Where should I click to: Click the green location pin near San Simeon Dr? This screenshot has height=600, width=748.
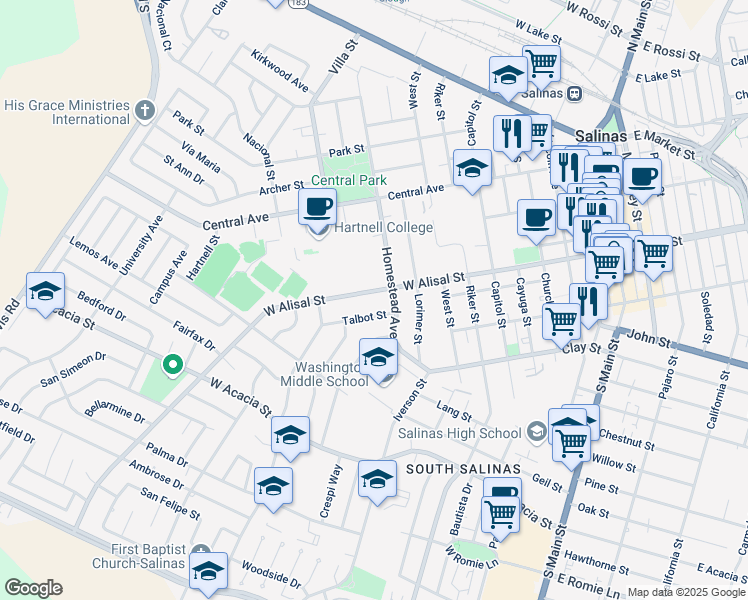point(173,366)
